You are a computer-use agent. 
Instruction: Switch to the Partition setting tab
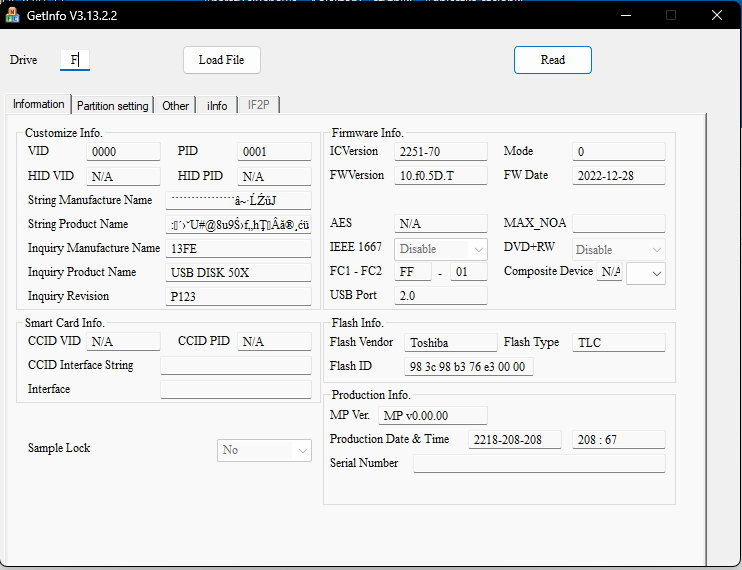pos(113,105)
